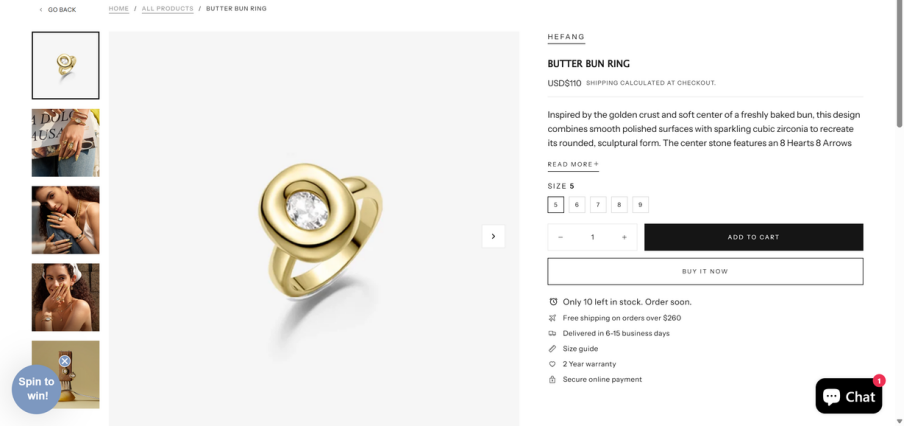Open the Spin to win bubble
904x426 pixels.
[x=36, y=389]
